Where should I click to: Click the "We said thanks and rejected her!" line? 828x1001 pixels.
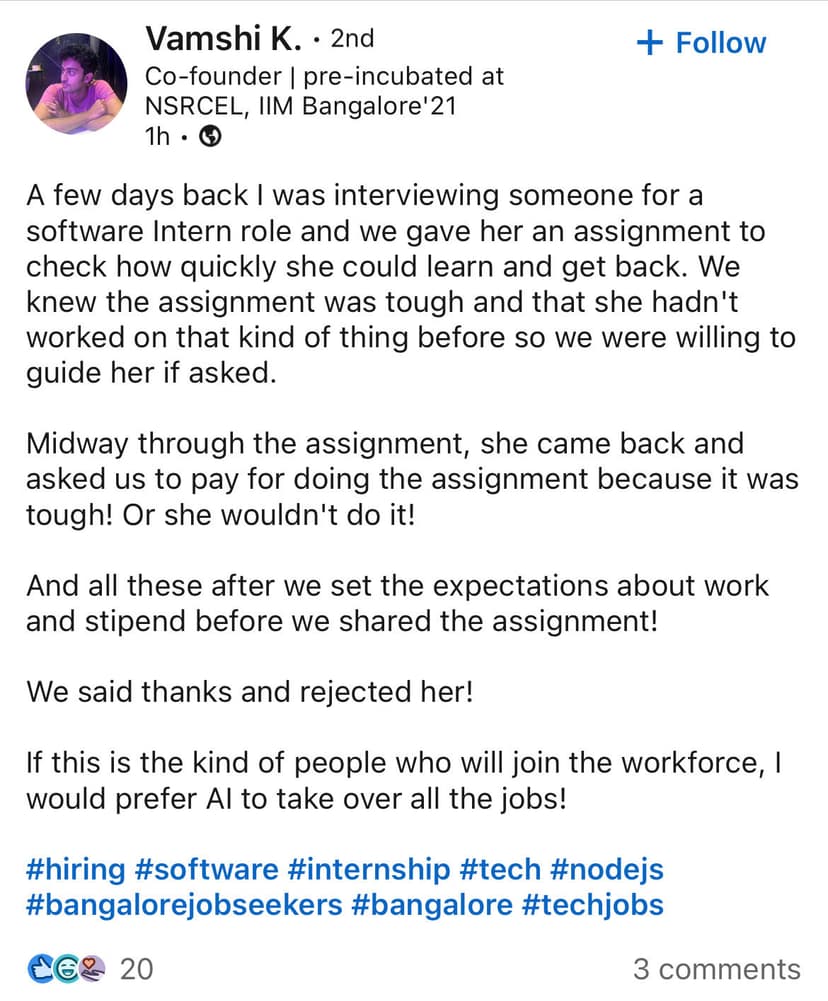(x=249, y=690)
